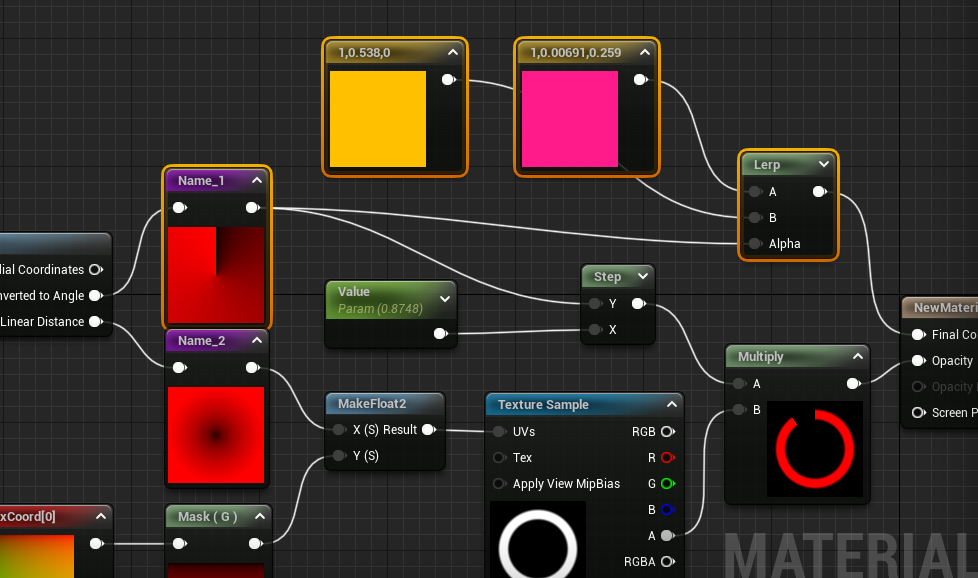Click the Lerp node Alpha input pin
Image resolution: width=978 pixels, height=578 pixels.
tap(755, 244)
